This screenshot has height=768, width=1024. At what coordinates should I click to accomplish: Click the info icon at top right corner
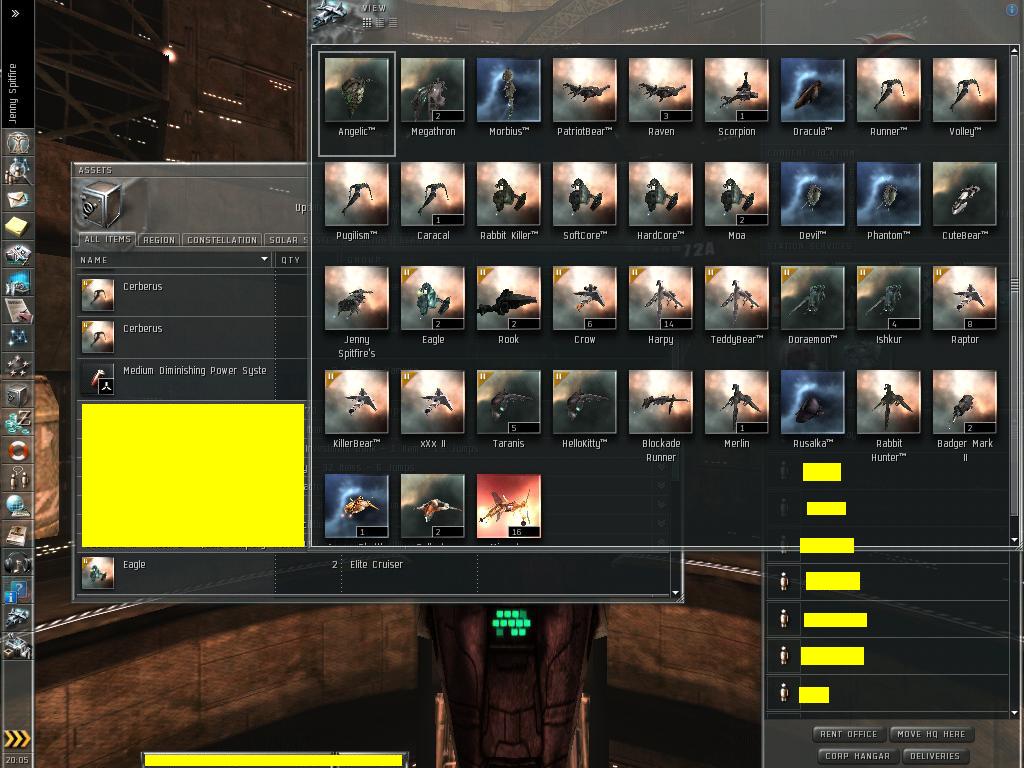click(x=1012, y=10)
